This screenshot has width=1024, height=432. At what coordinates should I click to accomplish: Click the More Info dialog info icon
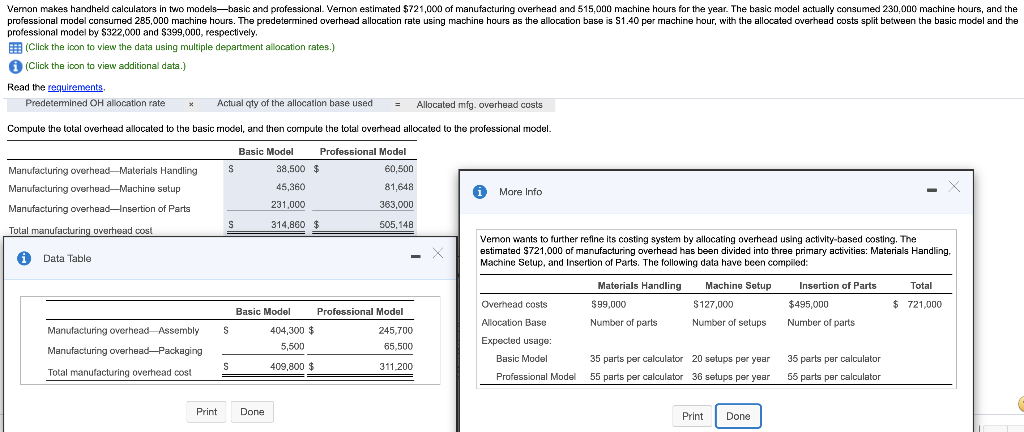(x=480, y=192)
